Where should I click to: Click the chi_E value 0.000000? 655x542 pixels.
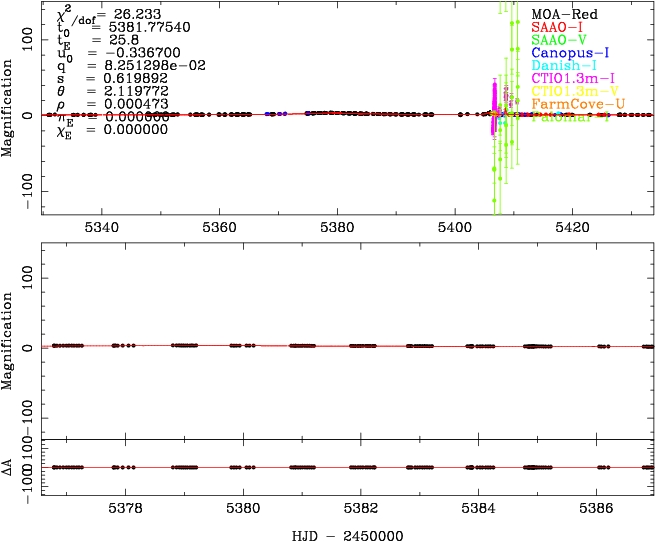click(136, 129)
